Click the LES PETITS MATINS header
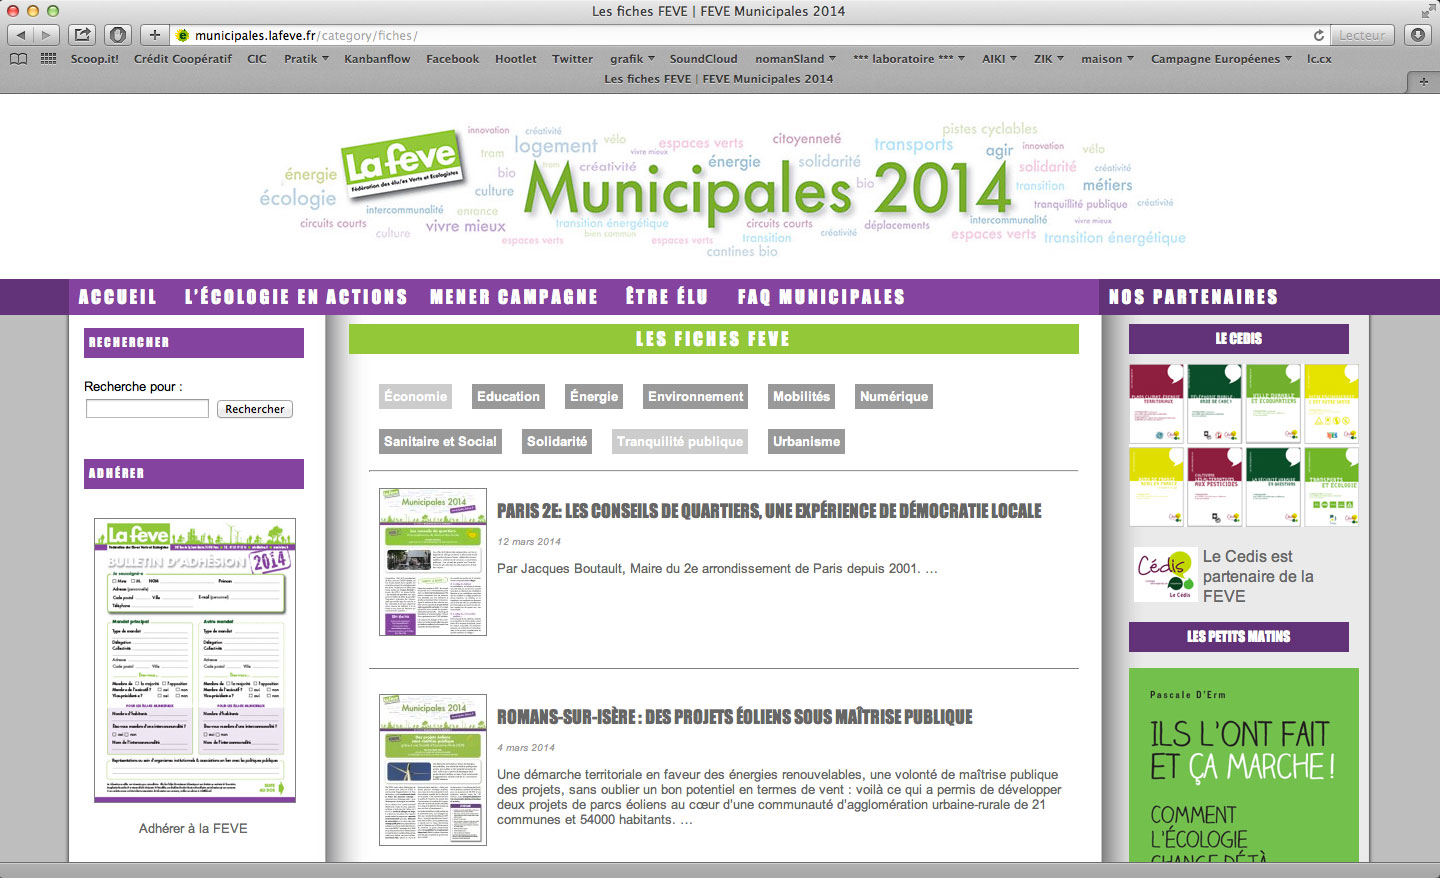 click(x=1239, y=637)
